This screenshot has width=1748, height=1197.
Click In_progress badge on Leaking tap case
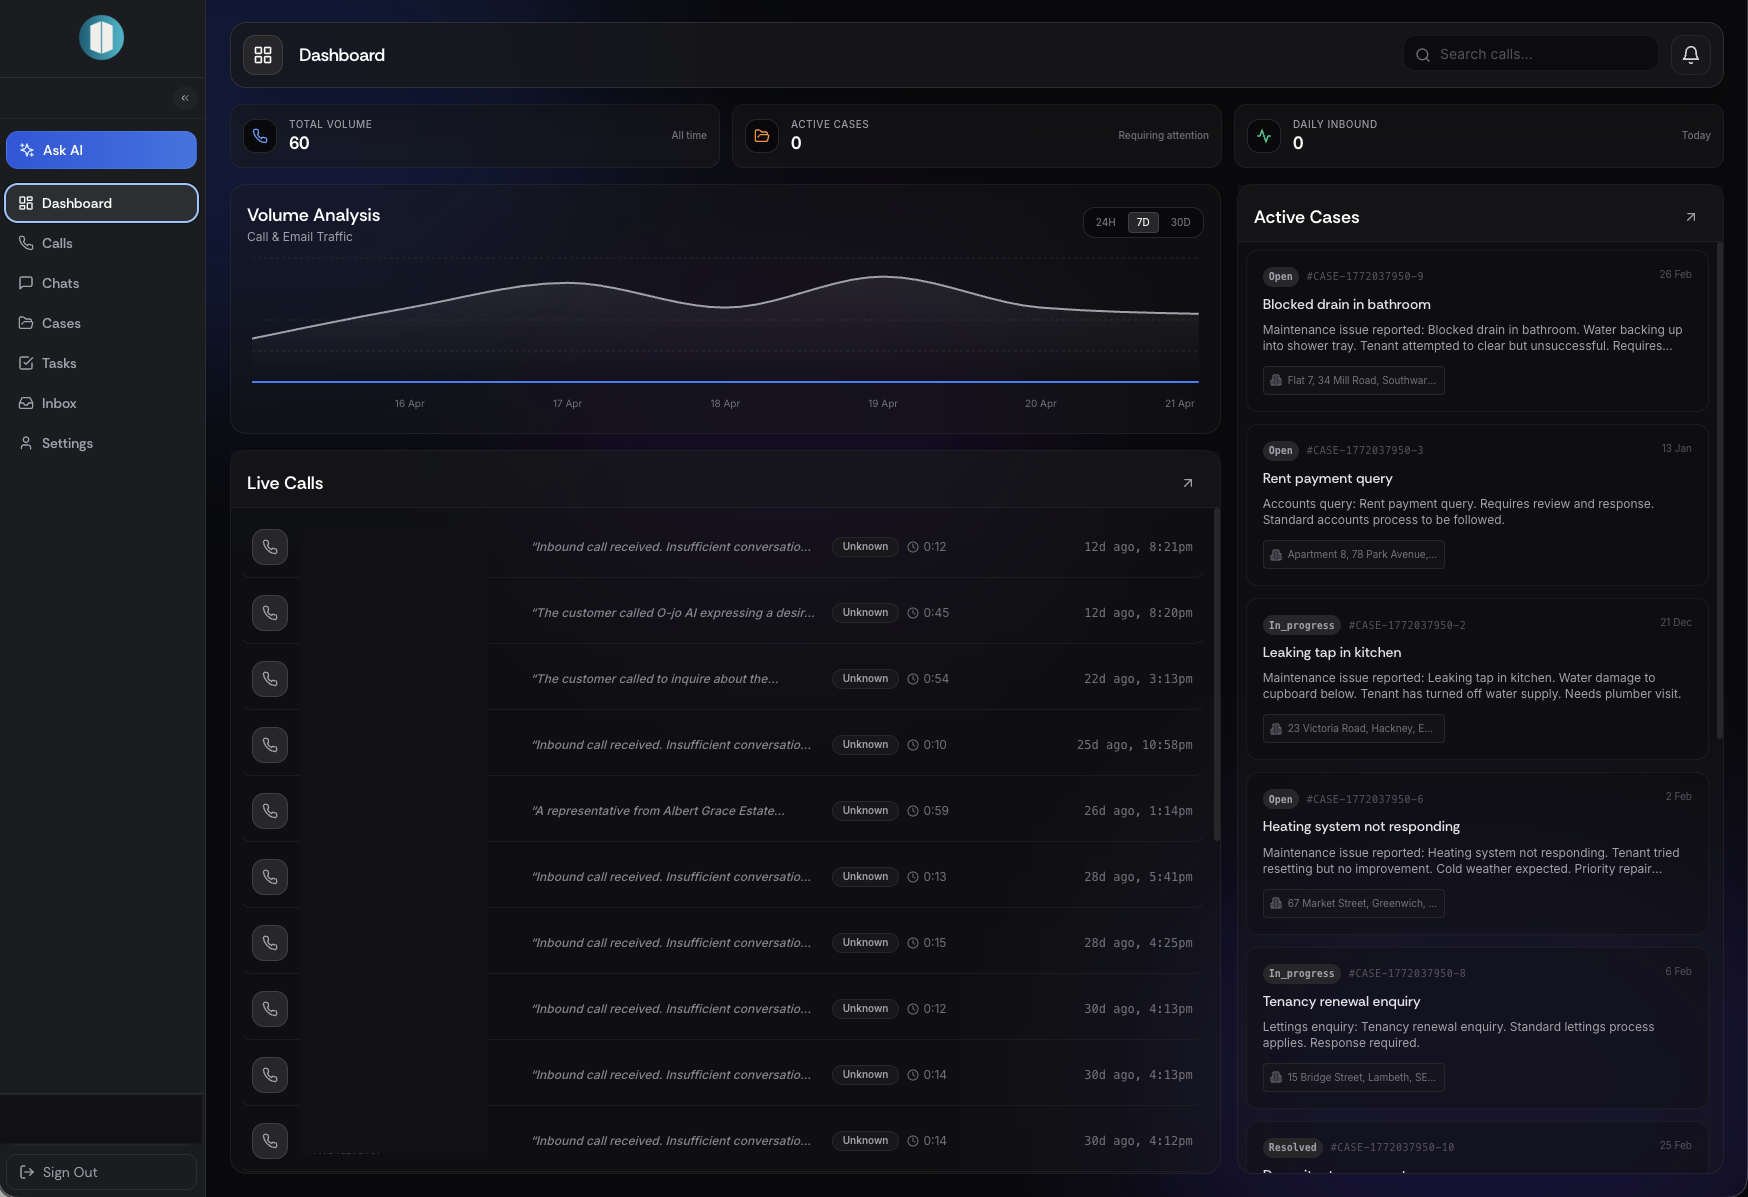tap(1301, 625)
